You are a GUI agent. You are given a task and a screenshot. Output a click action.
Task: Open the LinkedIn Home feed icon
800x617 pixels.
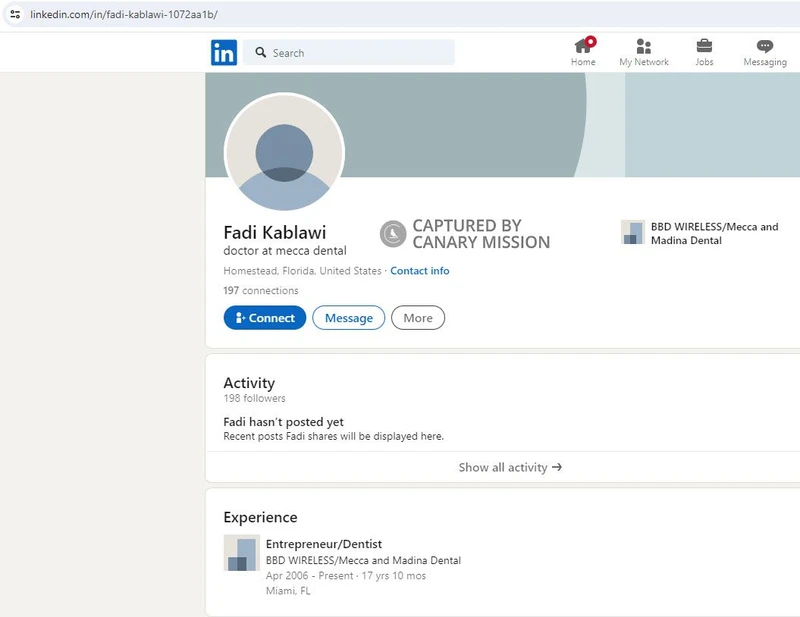(x=582, y=48)
